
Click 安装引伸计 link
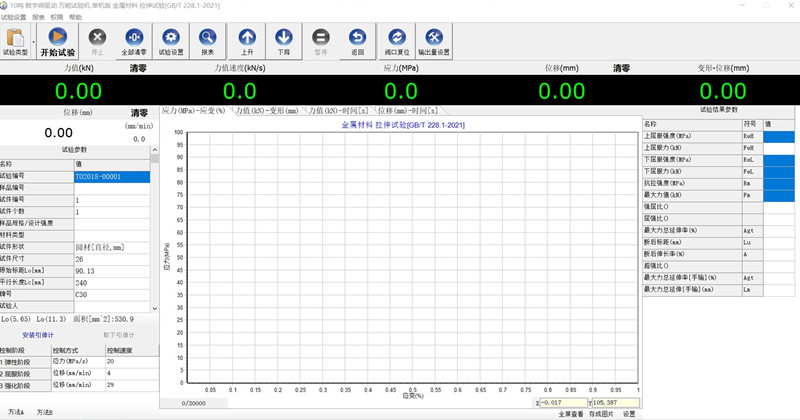[38, 335]
